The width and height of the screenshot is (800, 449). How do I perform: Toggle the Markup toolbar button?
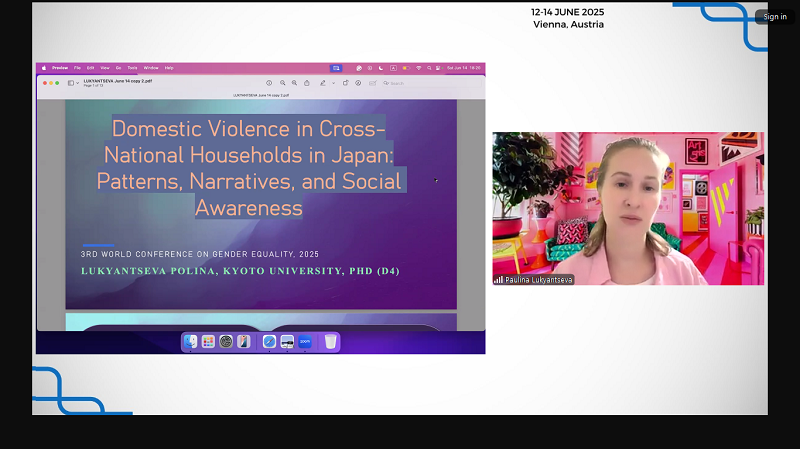click(x=359, y=83)
